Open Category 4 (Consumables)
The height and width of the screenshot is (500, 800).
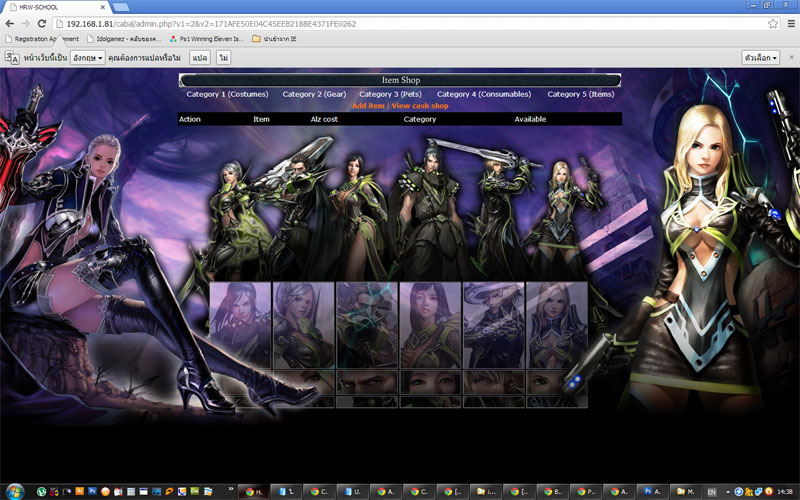(x=484, y=94)
